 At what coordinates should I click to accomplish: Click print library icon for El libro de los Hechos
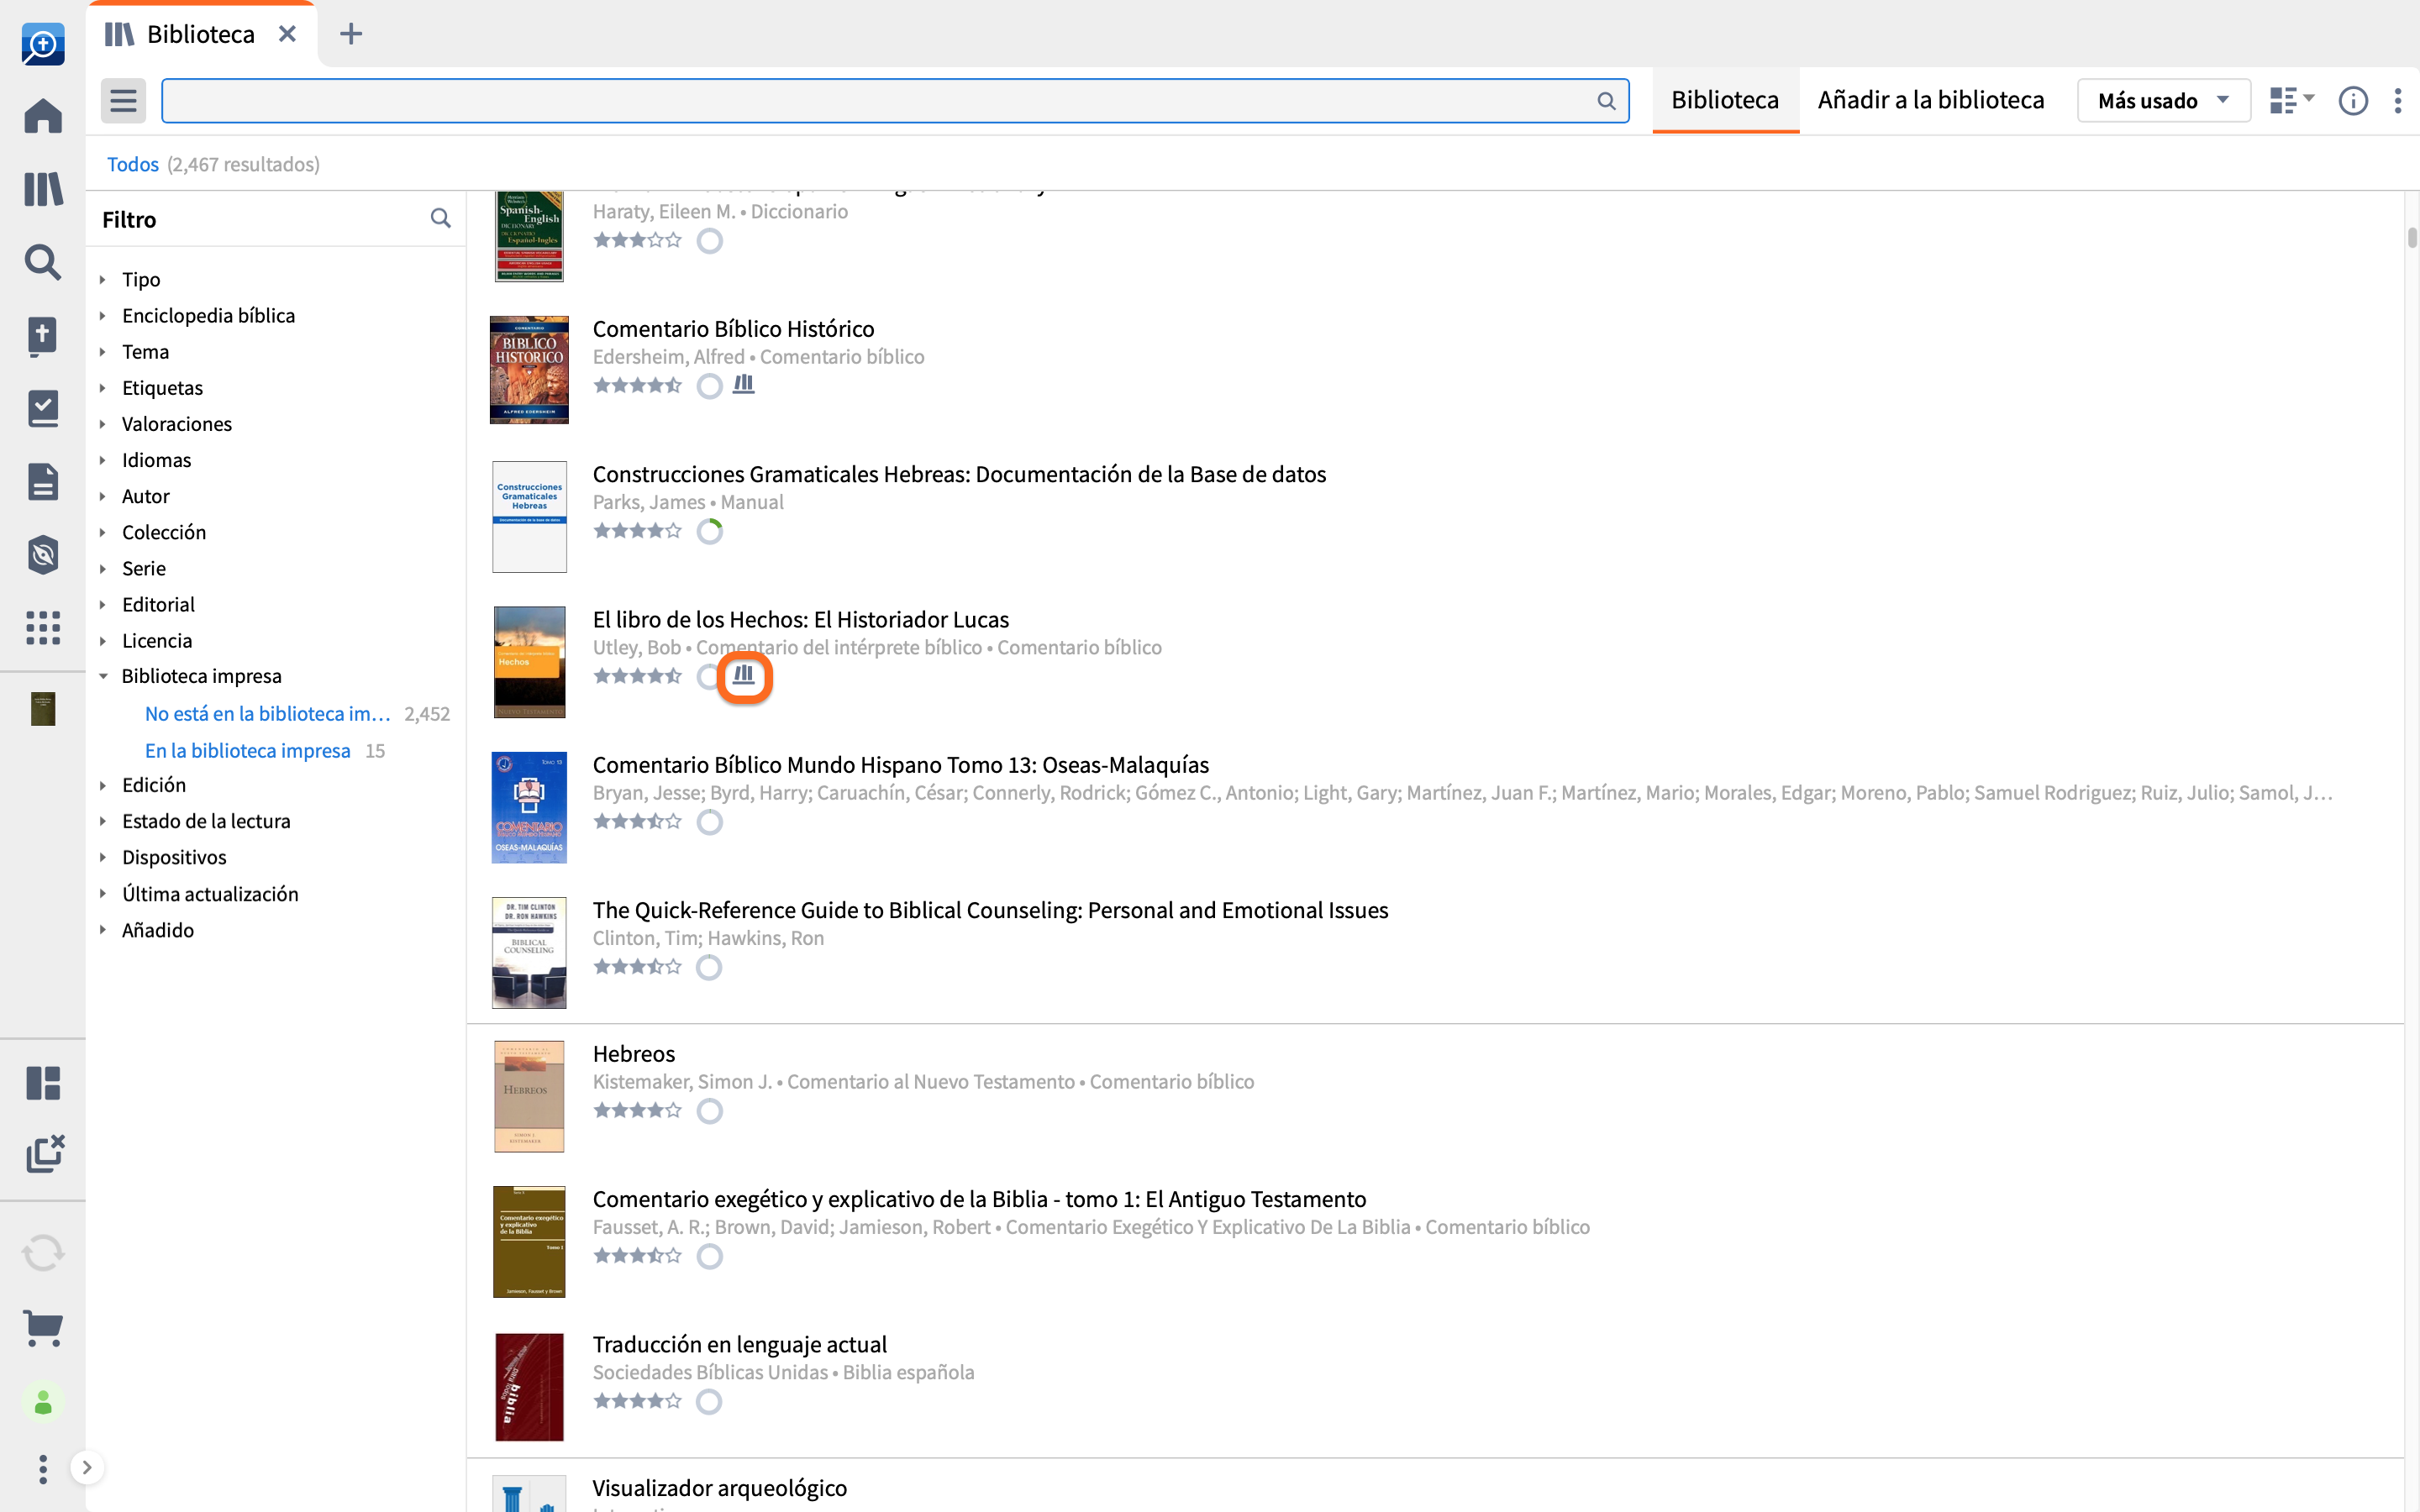coord(744,676)
